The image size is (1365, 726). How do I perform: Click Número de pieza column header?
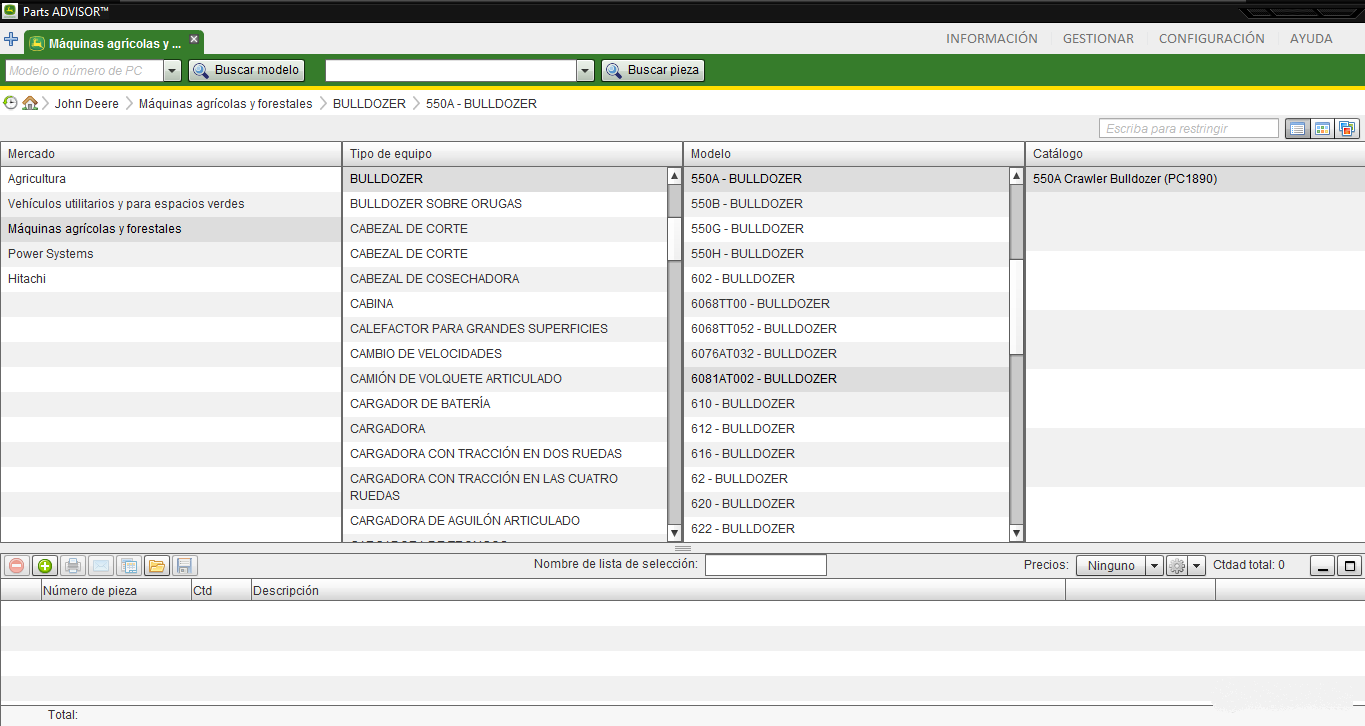tap(116, 590)
